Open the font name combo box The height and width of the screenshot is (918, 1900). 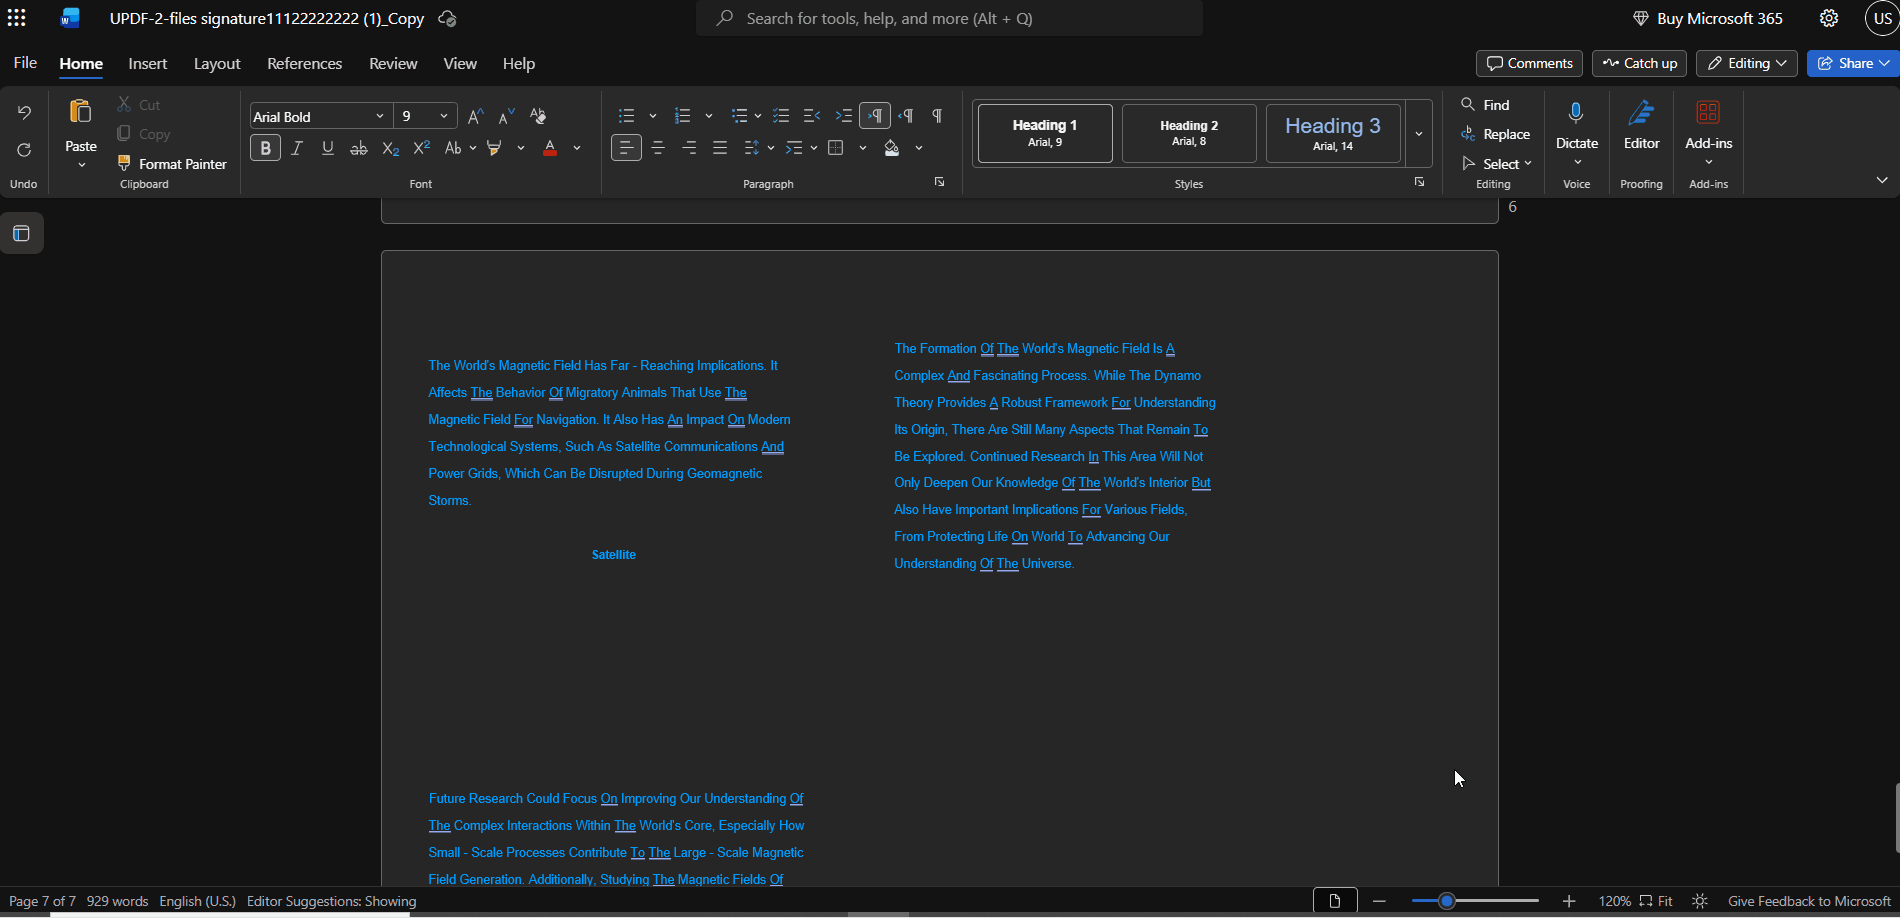coord(319,116)
